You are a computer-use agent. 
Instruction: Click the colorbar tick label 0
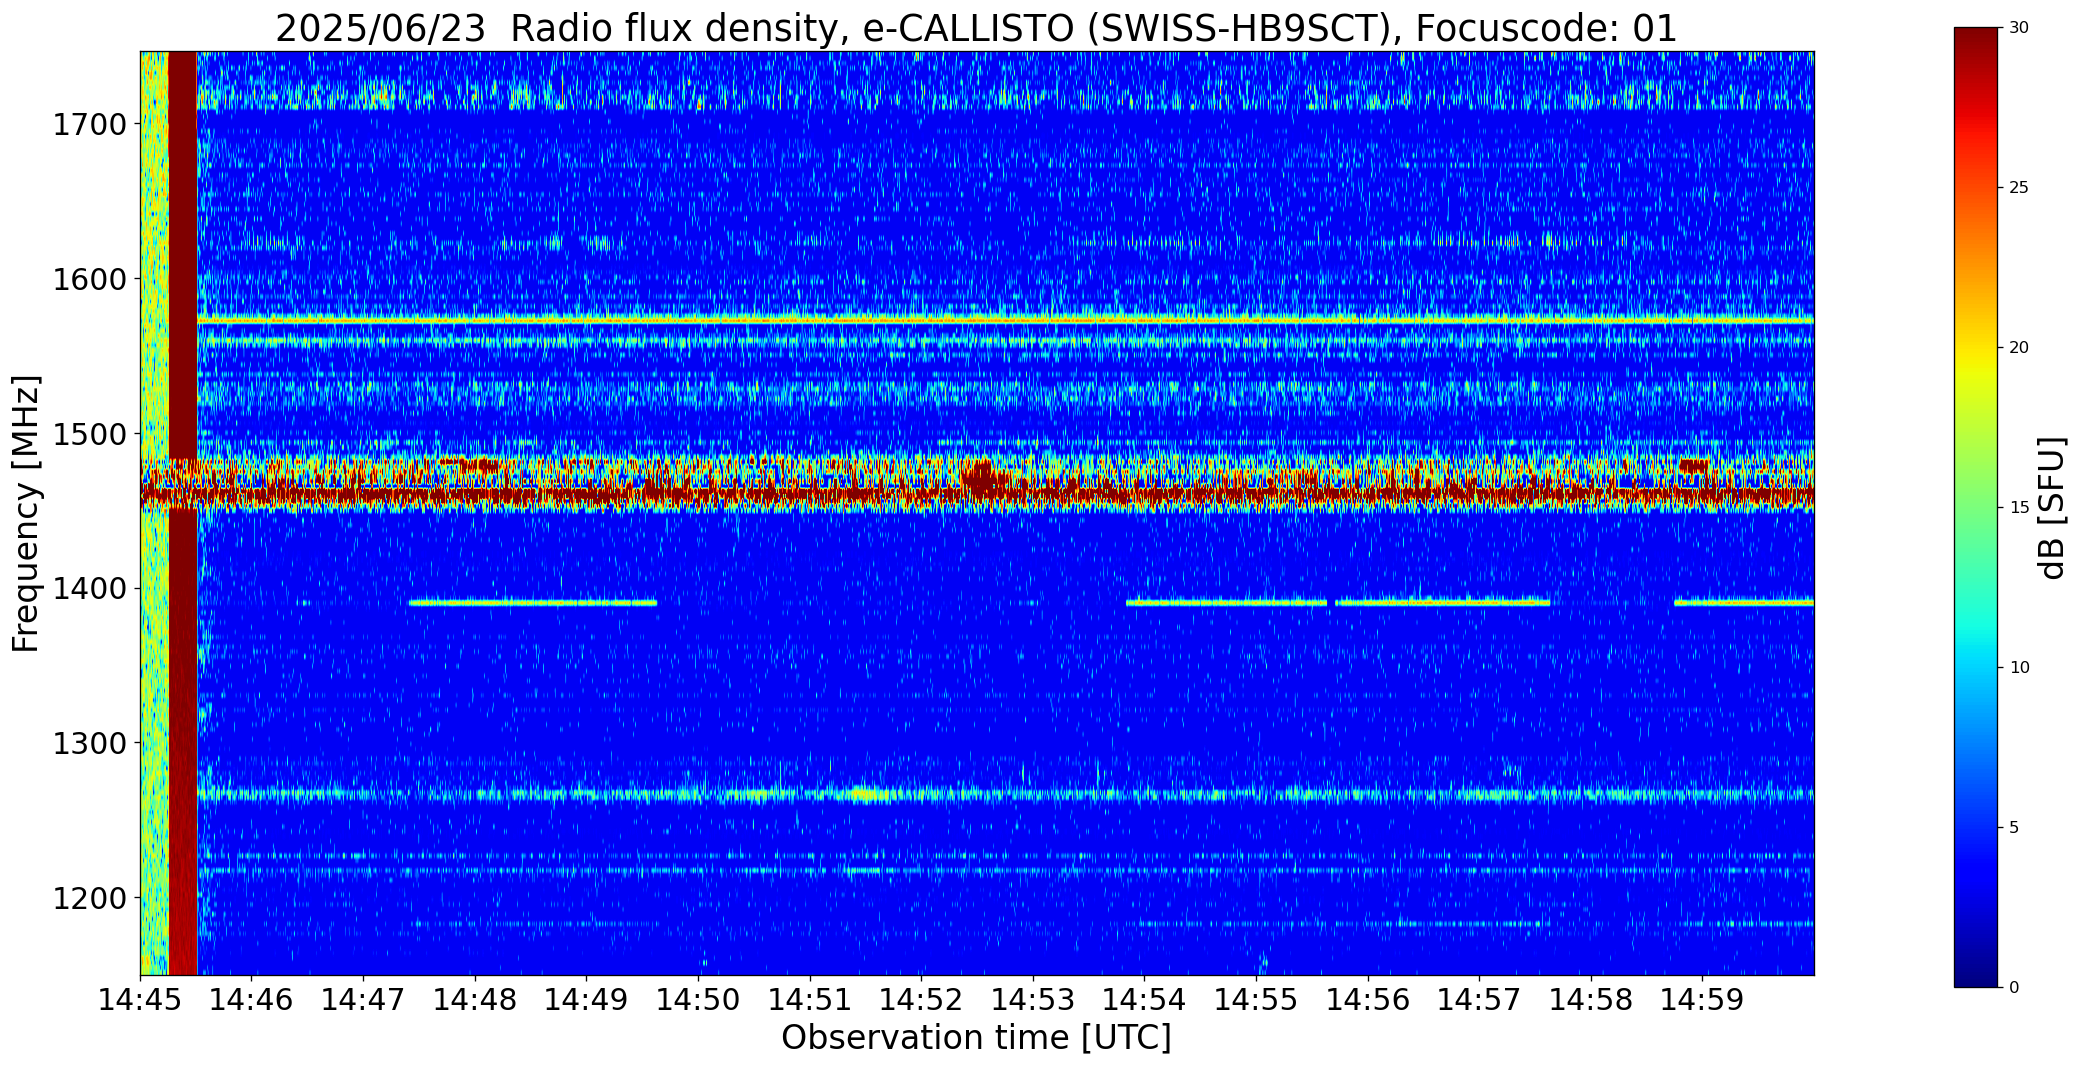[2014, 987]
